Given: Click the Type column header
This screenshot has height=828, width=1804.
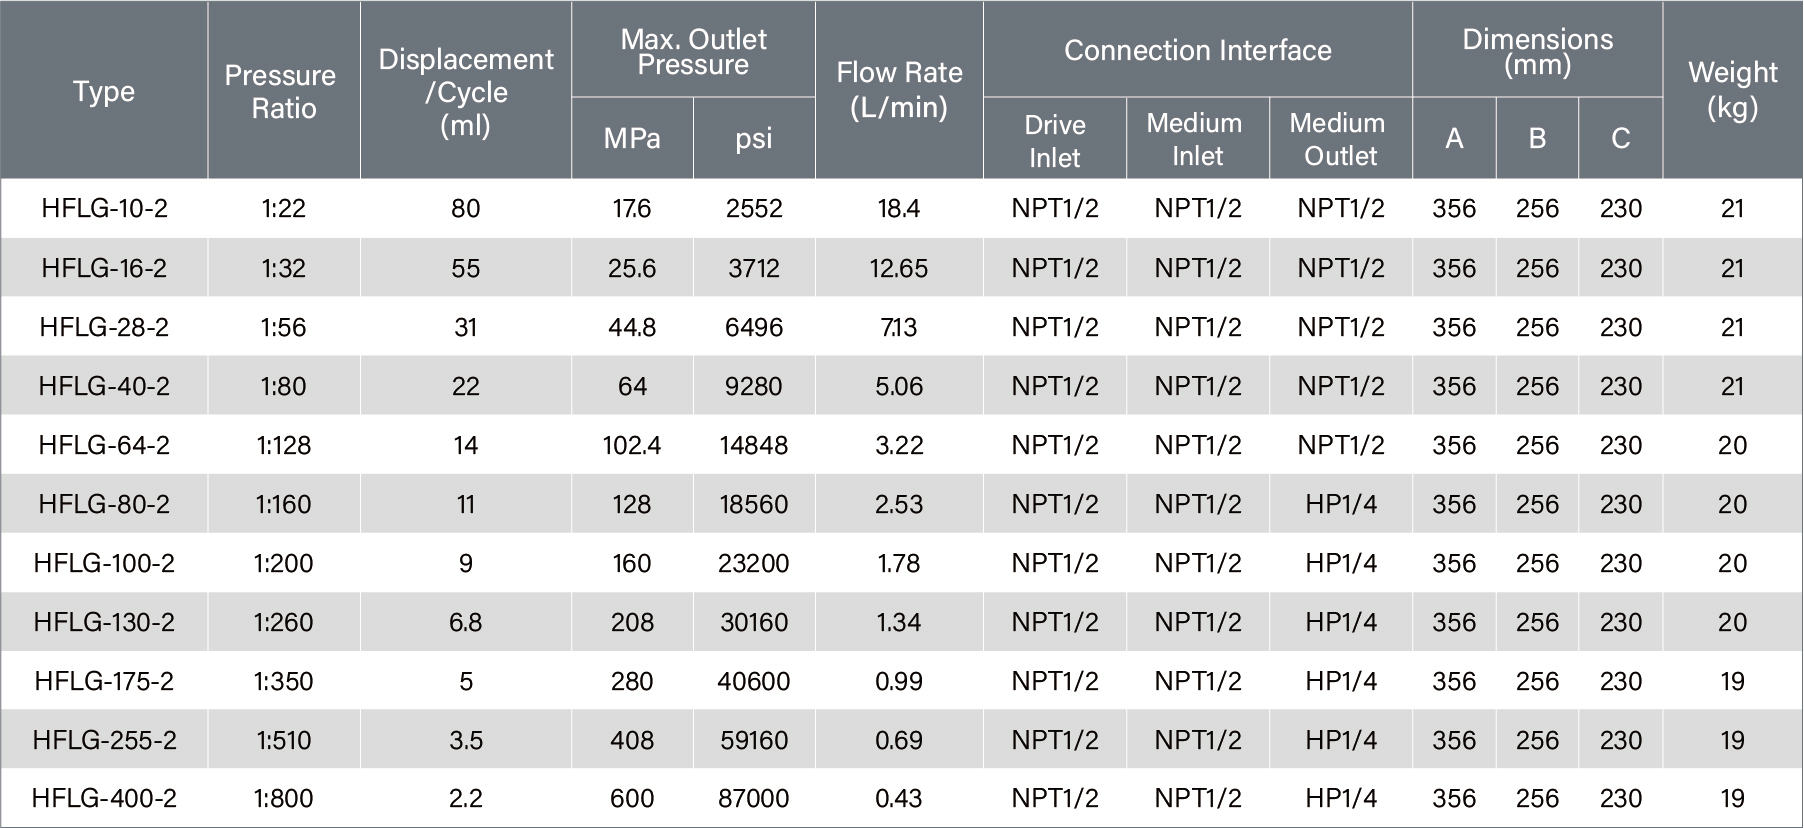Looking at the screenshot, I should 104,91.
